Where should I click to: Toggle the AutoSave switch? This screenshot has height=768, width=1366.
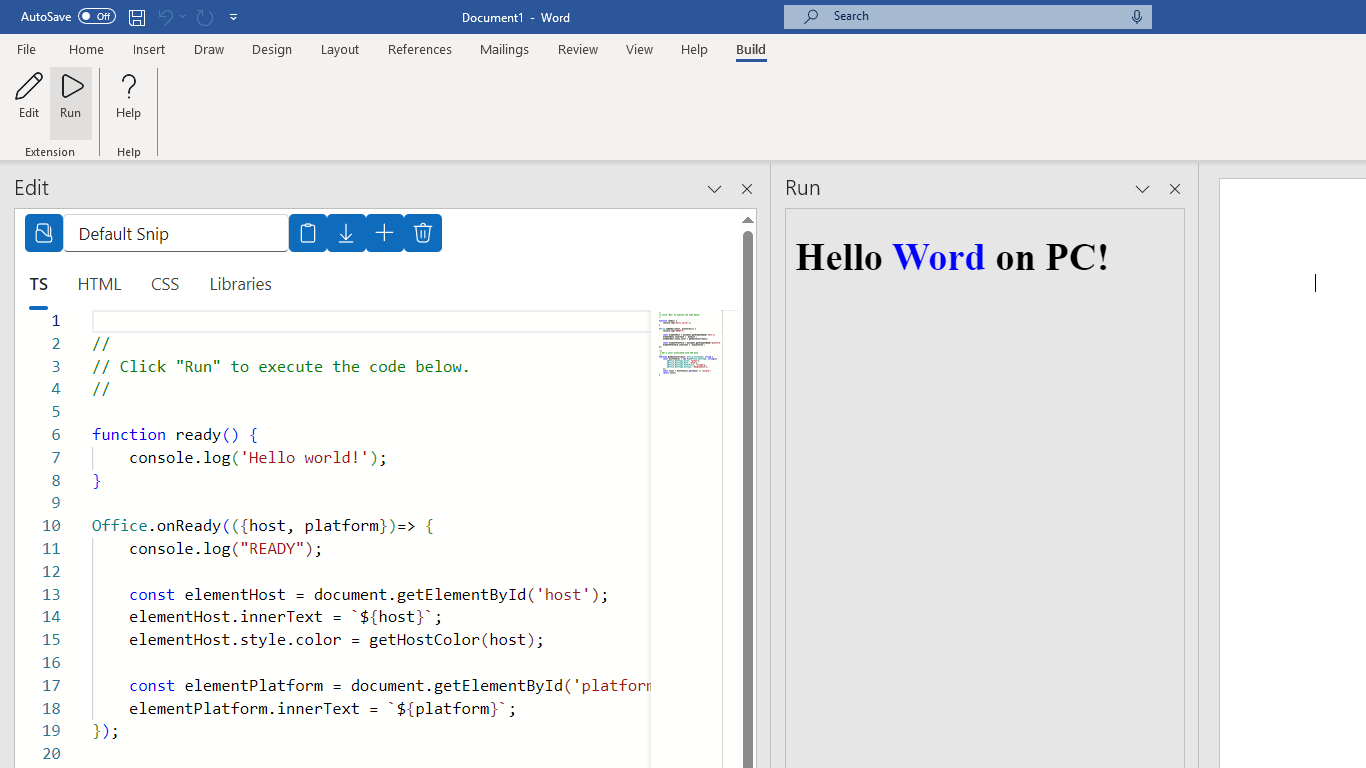pyautogui.click(x=97, y=17)
